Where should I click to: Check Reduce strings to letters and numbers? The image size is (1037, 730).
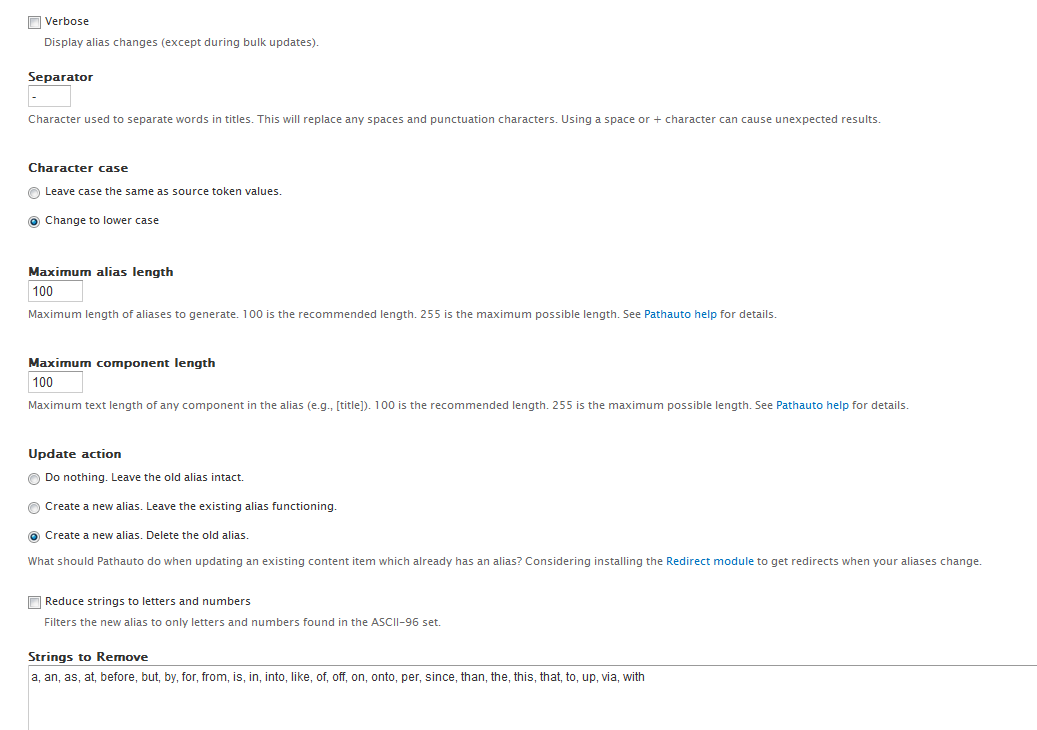[x=34, y=602]
